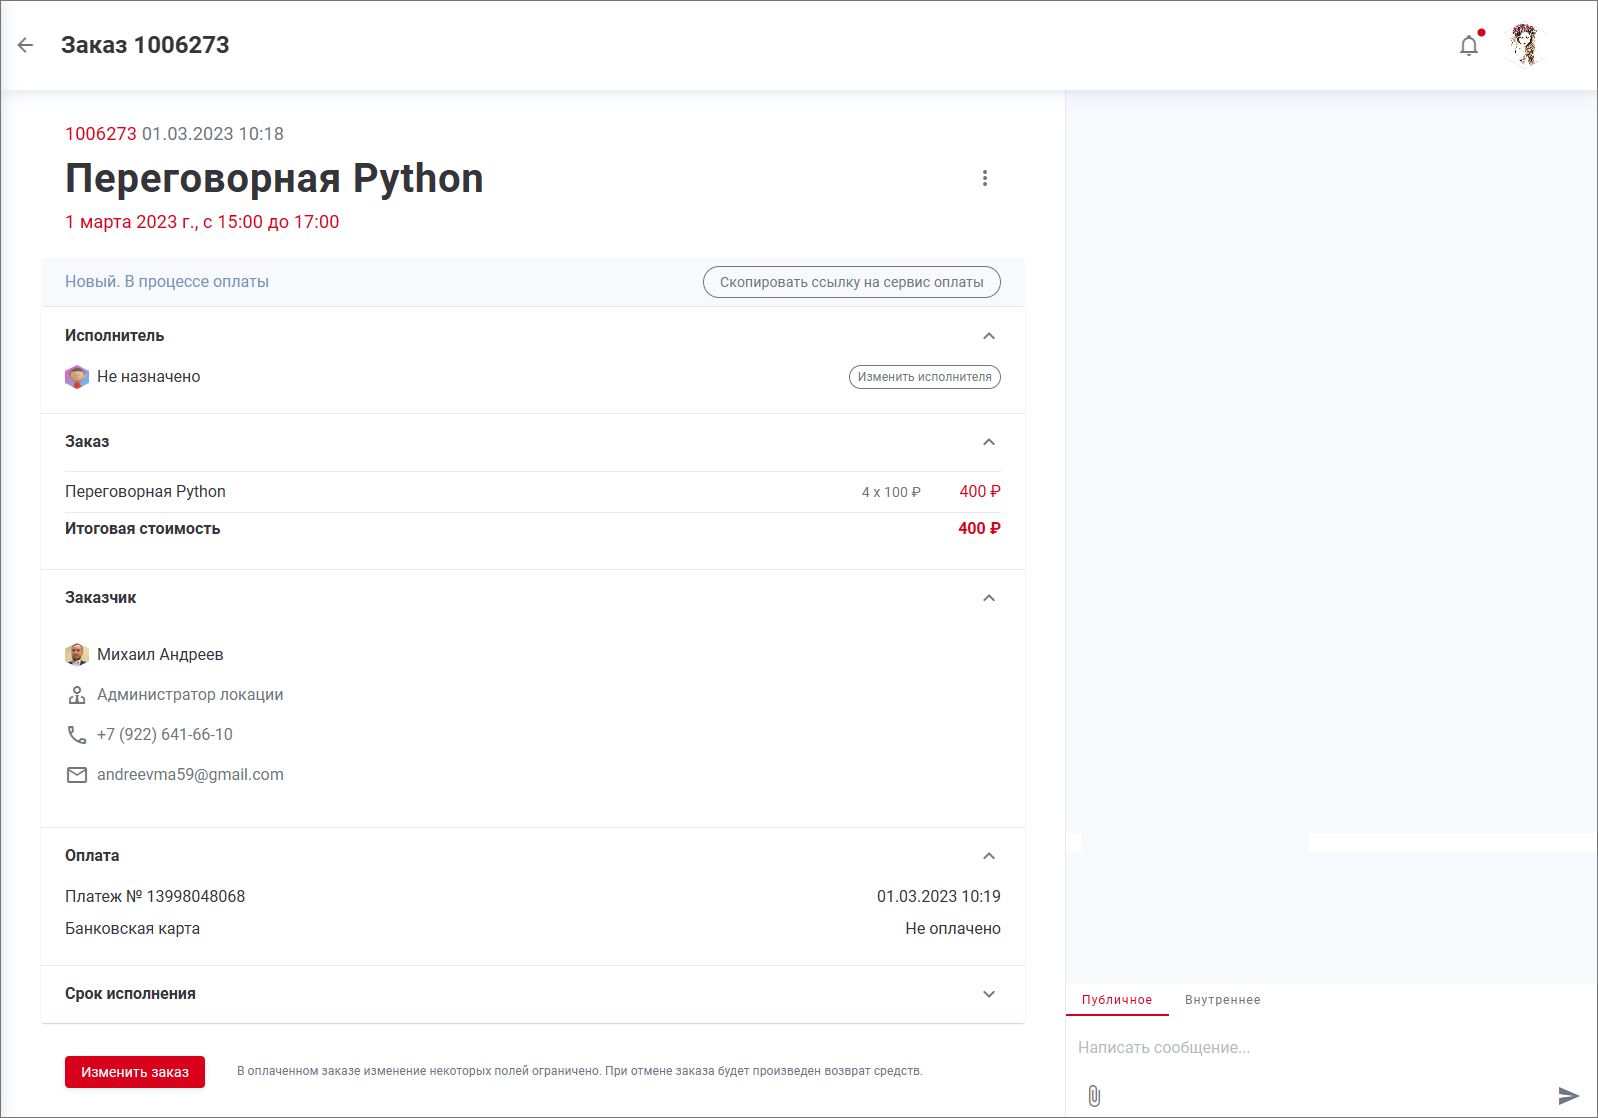Viewport: 1598px width, 1118px height.
Task: Open the notifications bell
Action: point(1468,46)
